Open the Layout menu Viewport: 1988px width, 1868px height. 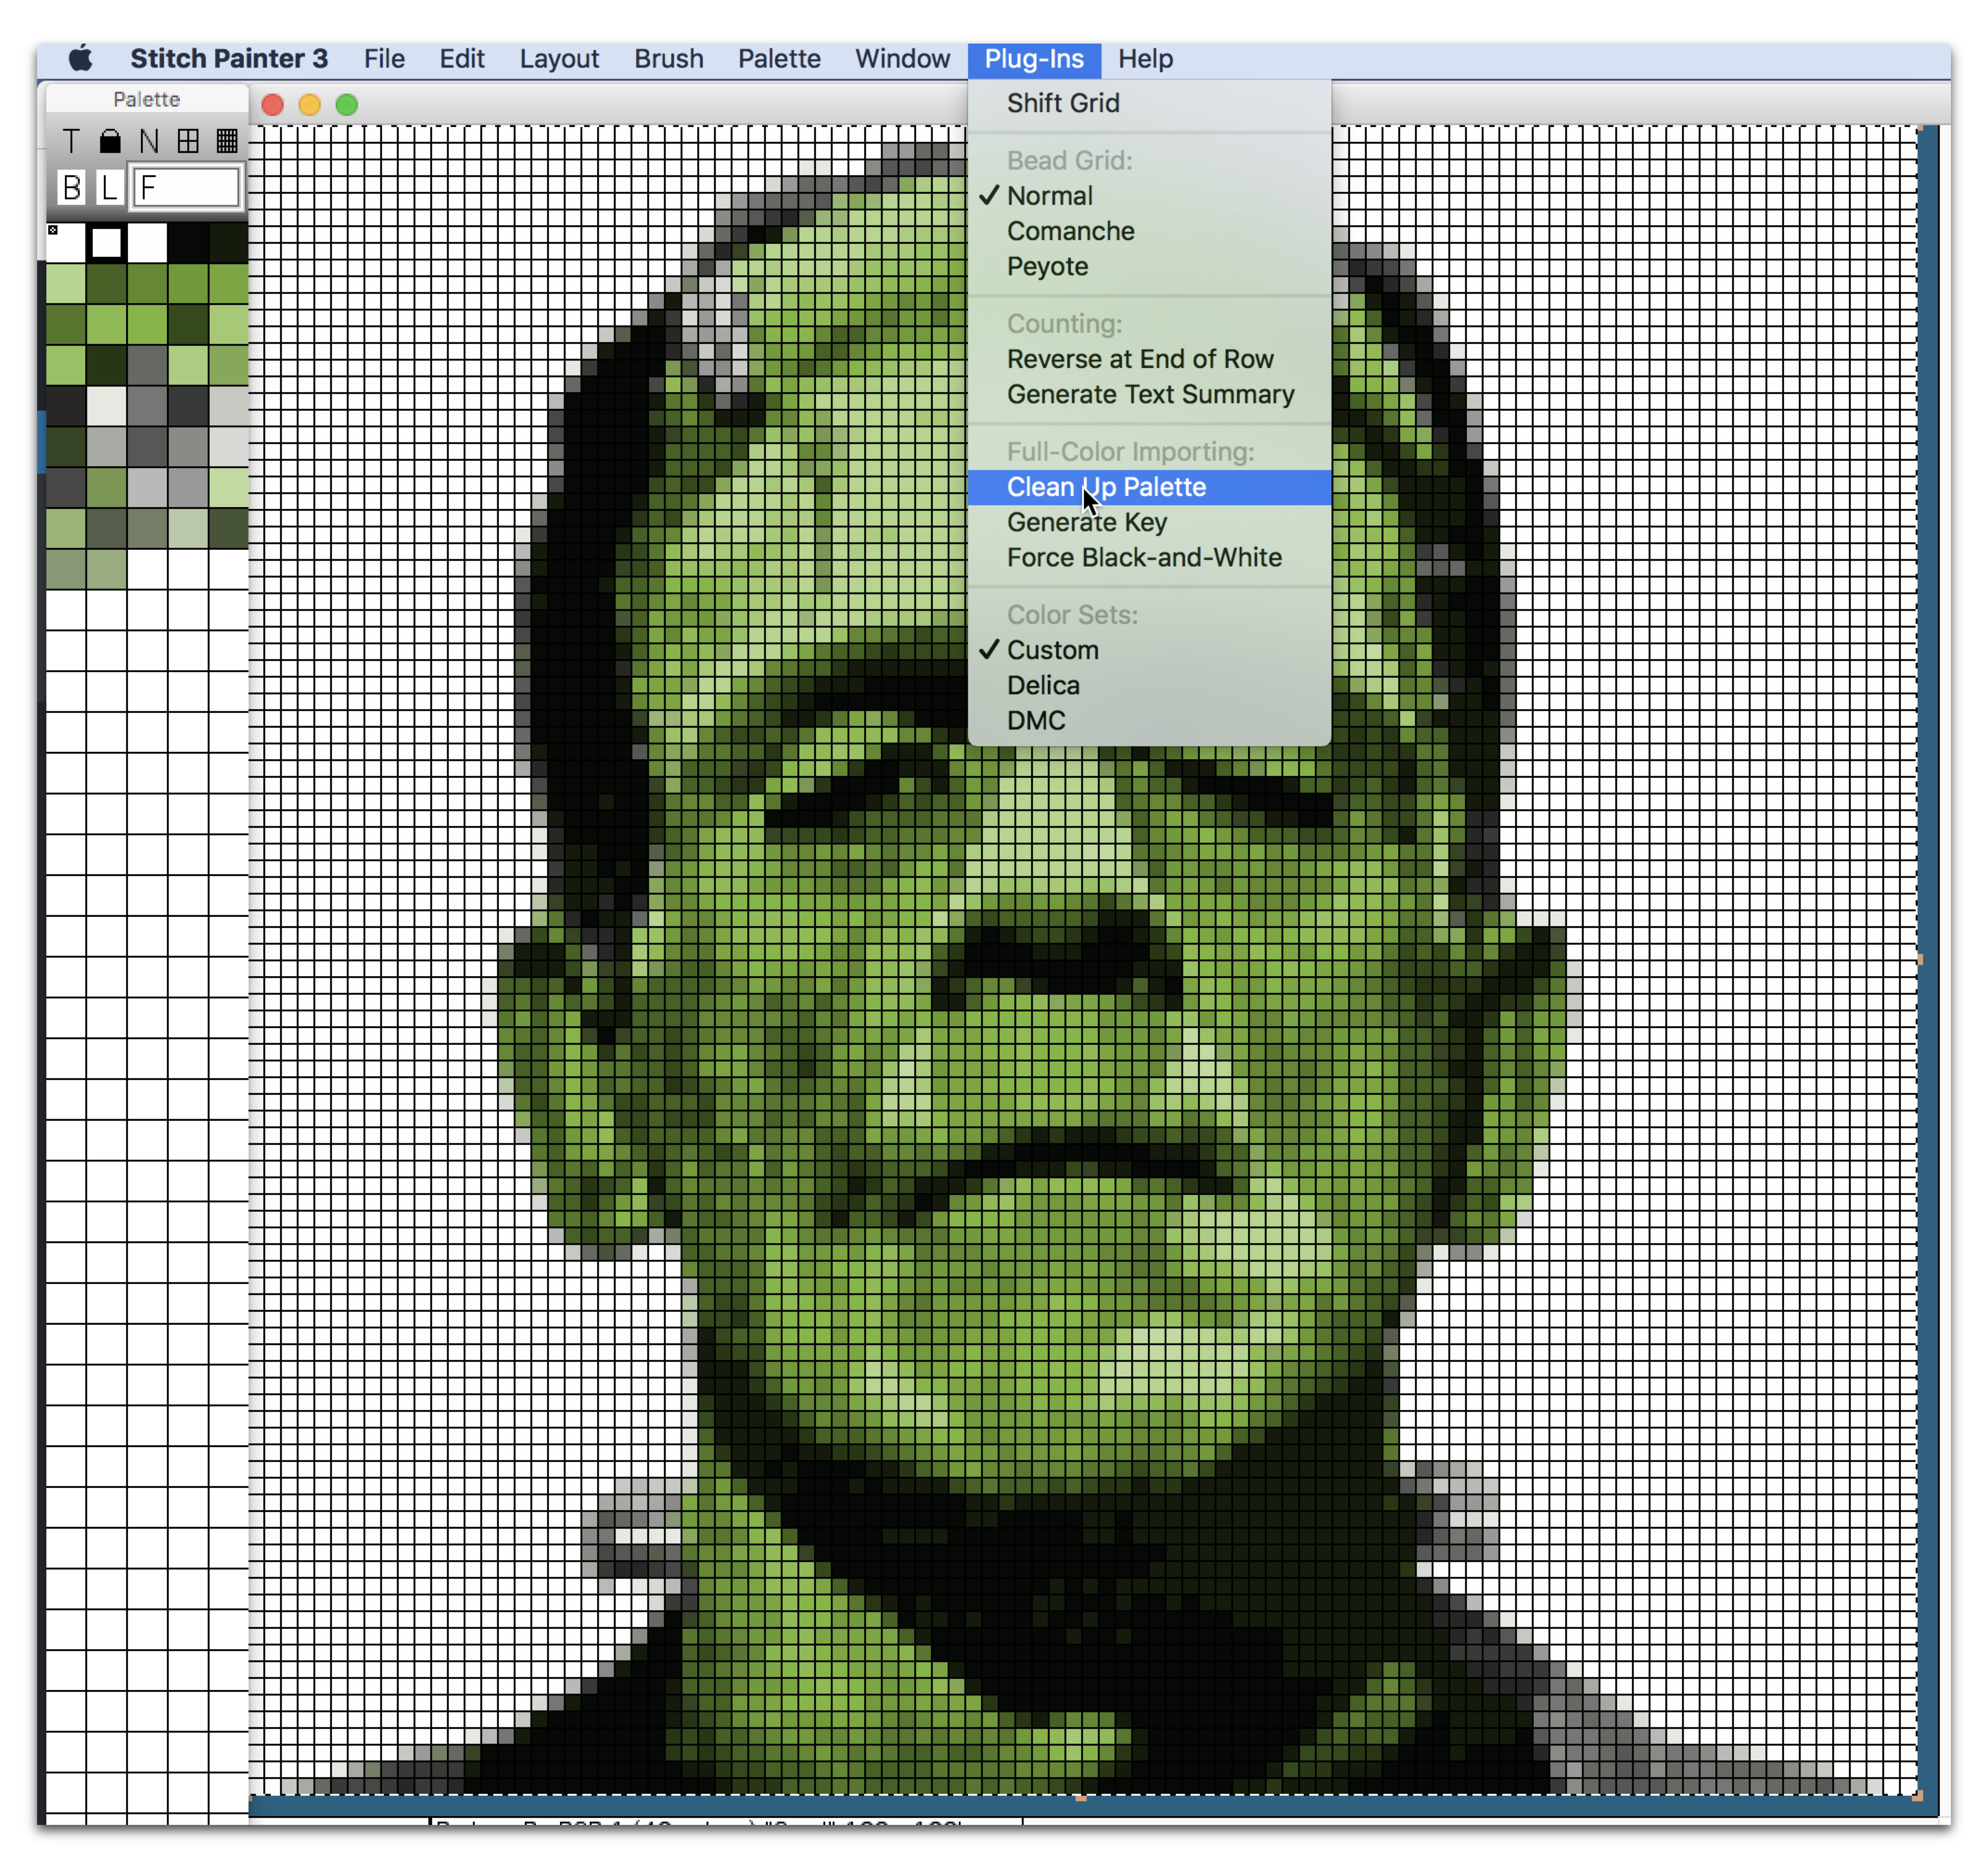tap(560, 59)
